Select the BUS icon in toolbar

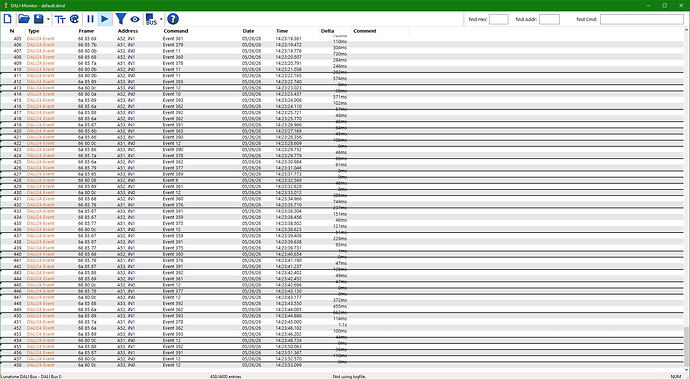click(151, 19)
